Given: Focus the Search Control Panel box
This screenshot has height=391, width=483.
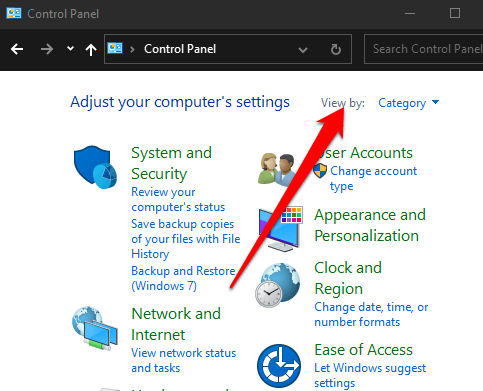Looking at the screenshot, I should 423,49.
